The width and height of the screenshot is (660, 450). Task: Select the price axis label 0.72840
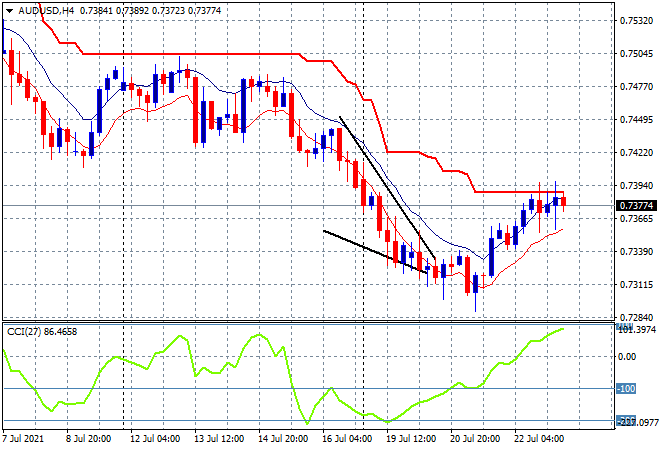coord(636,317)
